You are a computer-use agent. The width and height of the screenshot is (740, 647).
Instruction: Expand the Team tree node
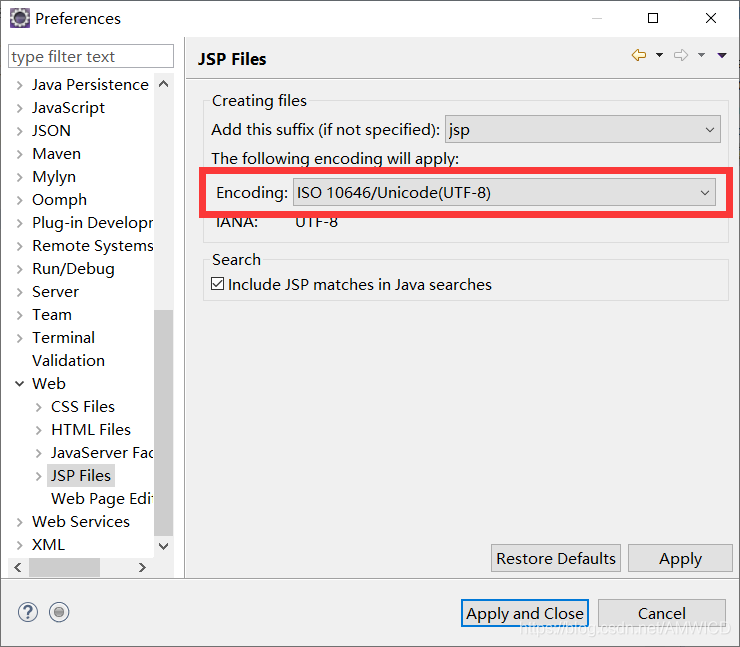(x=19, y=315)
